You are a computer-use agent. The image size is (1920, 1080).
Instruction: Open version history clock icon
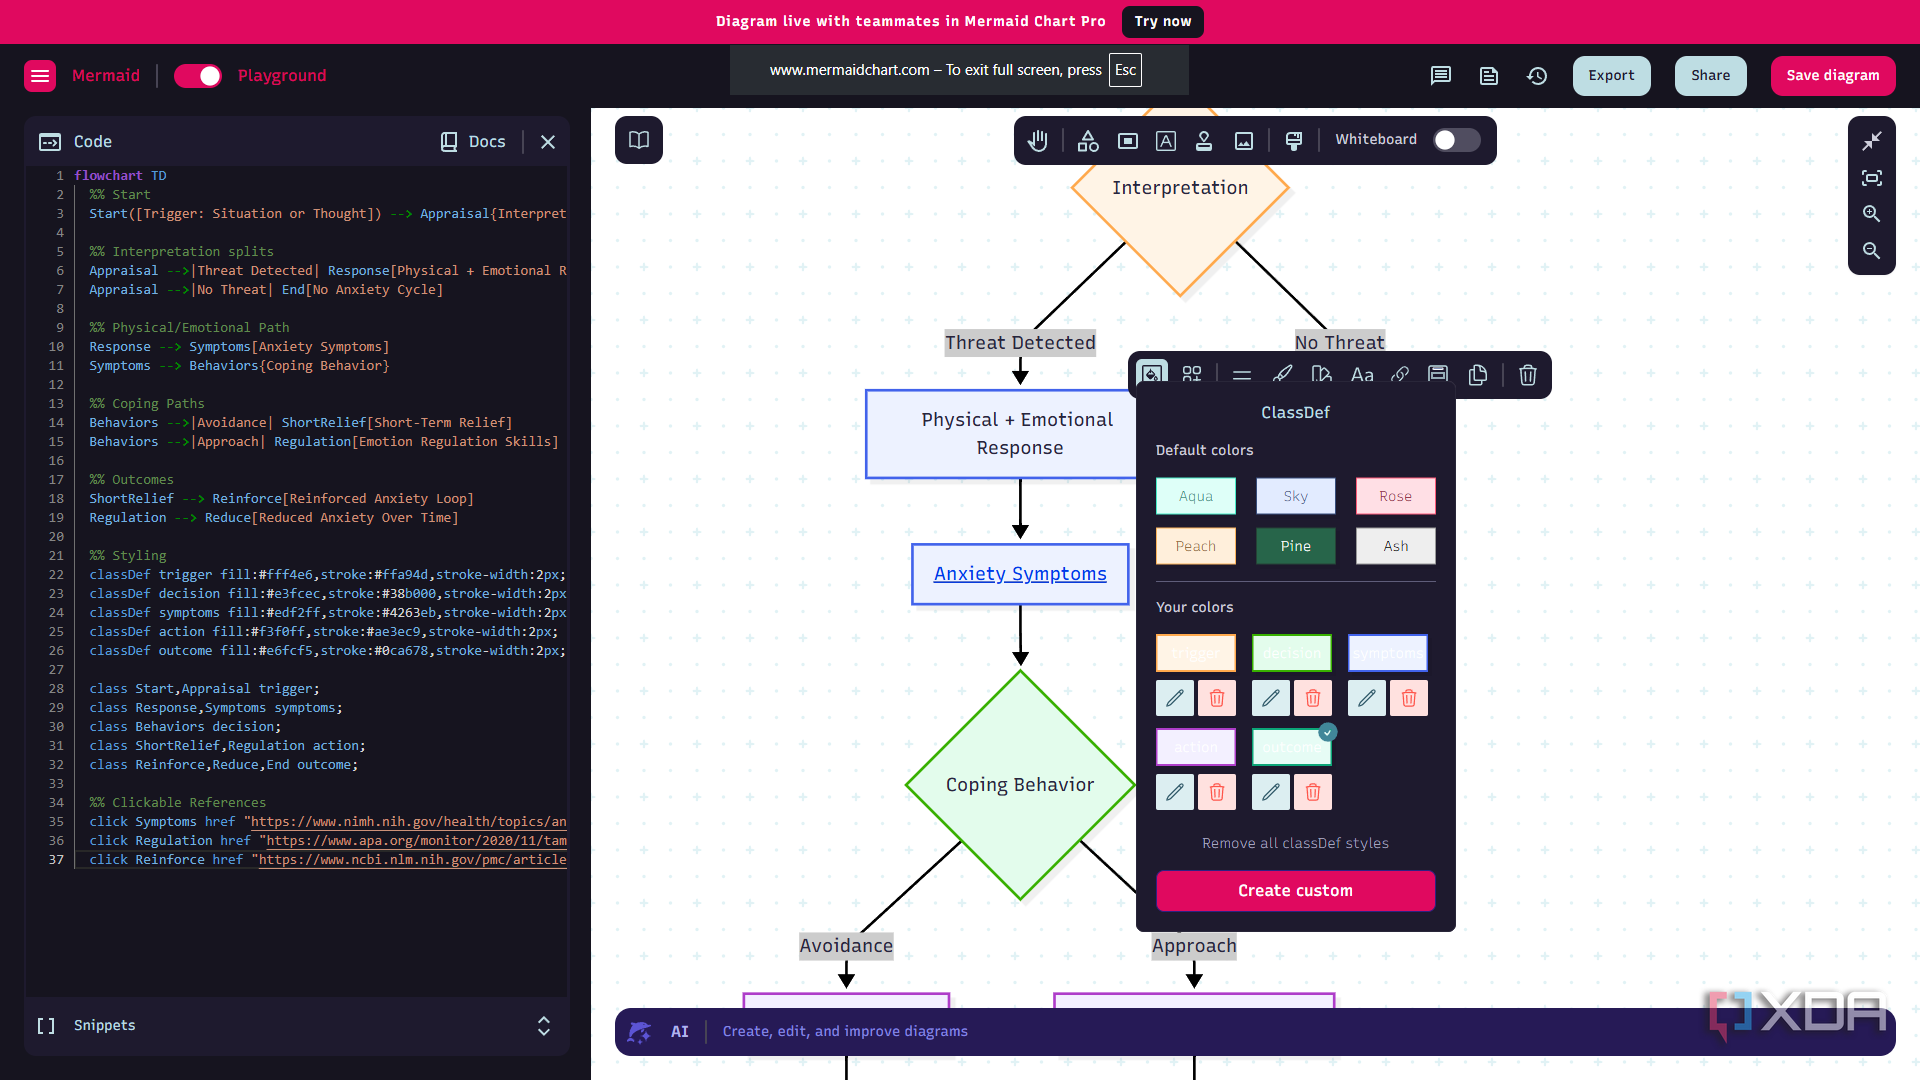[x=1537, y=76]
